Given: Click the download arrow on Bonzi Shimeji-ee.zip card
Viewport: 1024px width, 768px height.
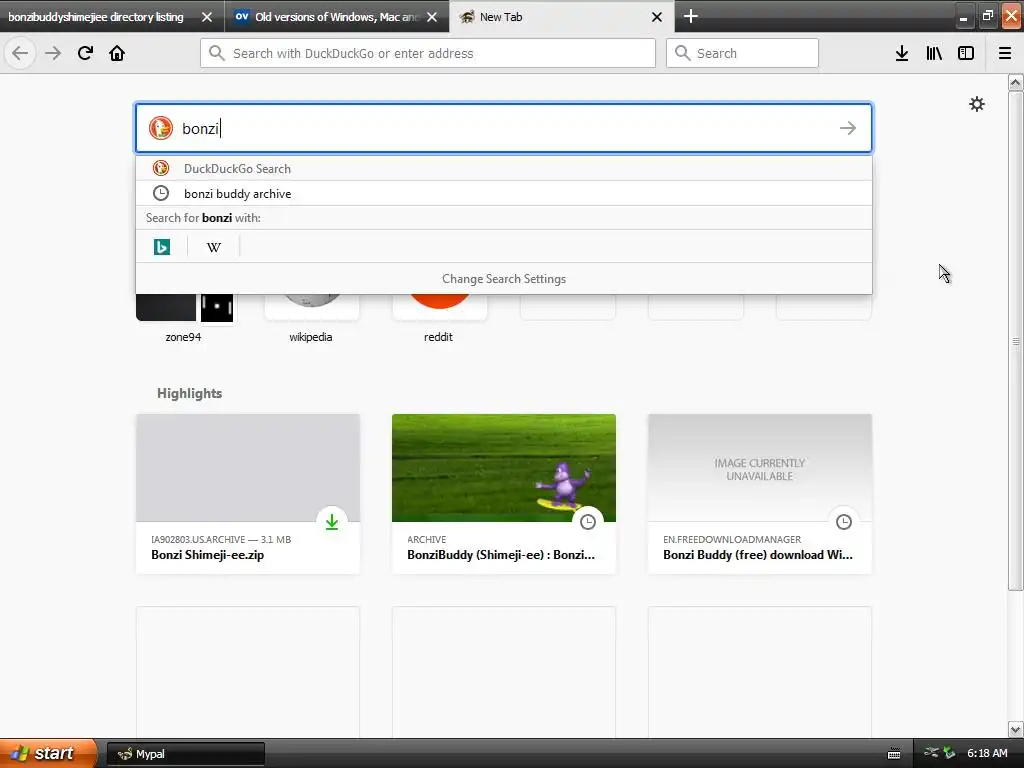Looking at the screenshot, I should click(332, 522).
